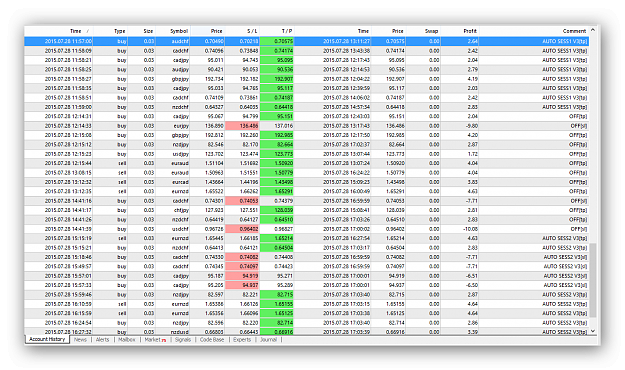625x370 pixels.
Task: Sort by the T / P column header
Action: 277,31
